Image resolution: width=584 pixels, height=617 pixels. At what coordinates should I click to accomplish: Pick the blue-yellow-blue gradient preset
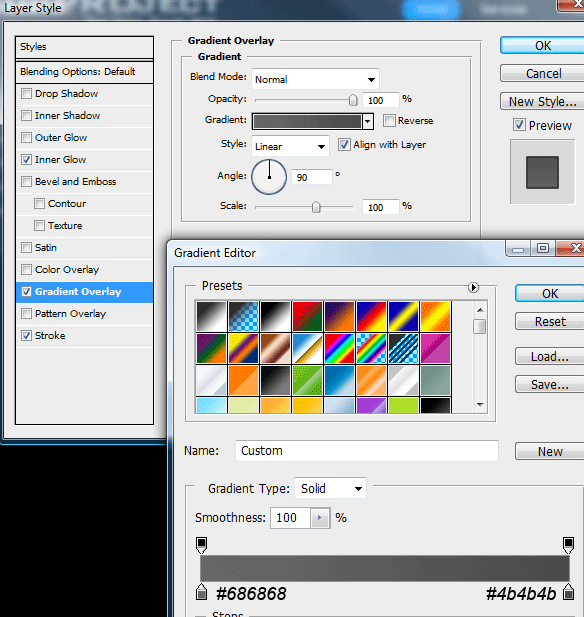(x=403, y=316)
